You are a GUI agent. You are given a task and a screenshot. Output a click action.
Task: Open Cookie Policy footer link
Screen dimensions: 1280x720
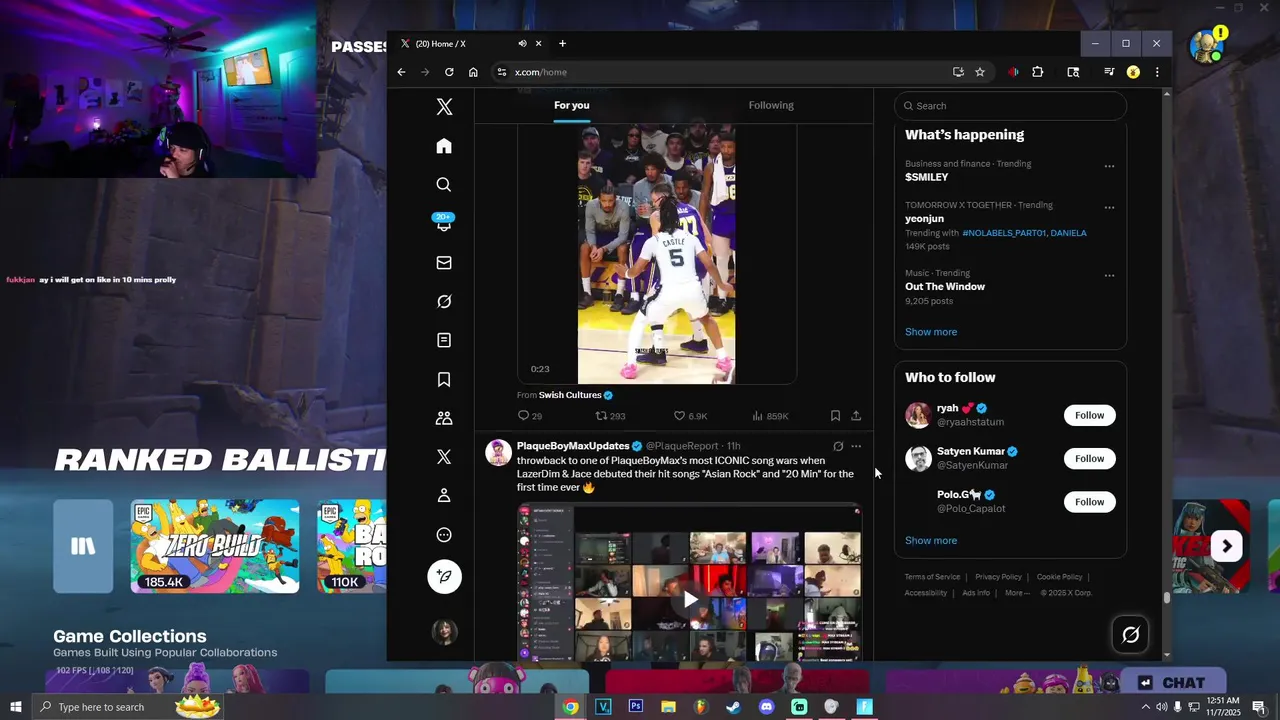pyautogui.click(x=1059, y=577)
